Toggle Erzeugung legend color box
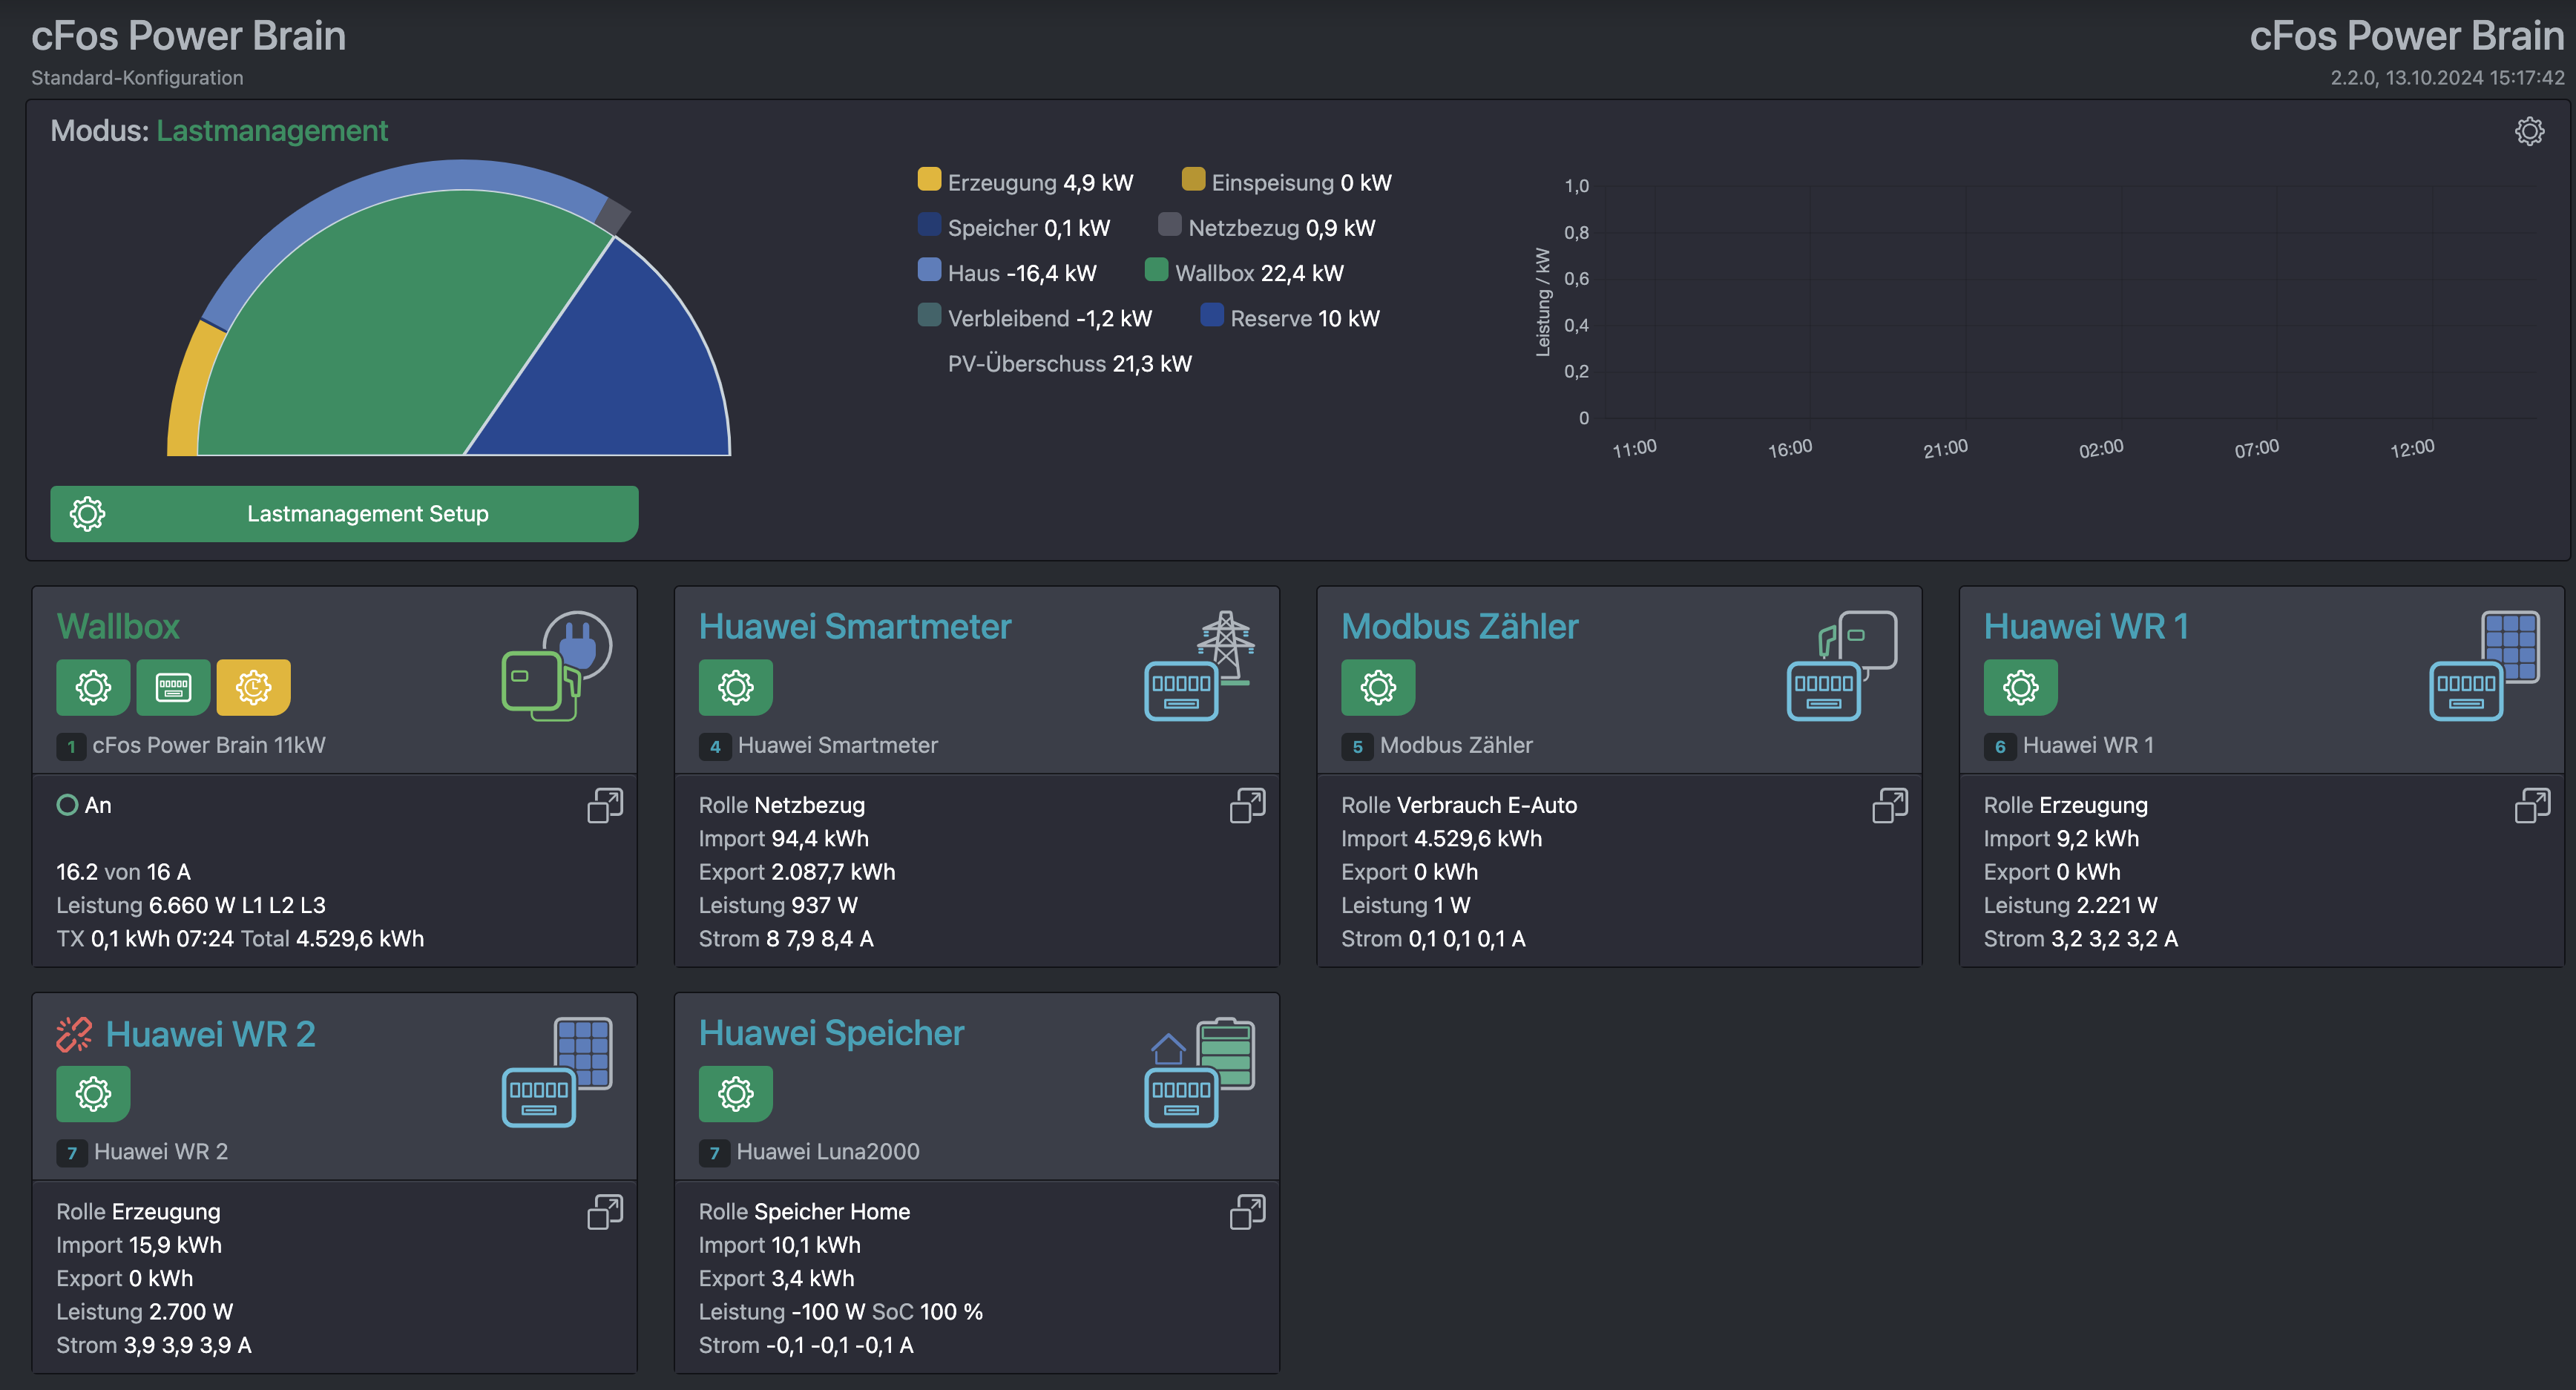The image size is (2576, 1390). [929, 180]
